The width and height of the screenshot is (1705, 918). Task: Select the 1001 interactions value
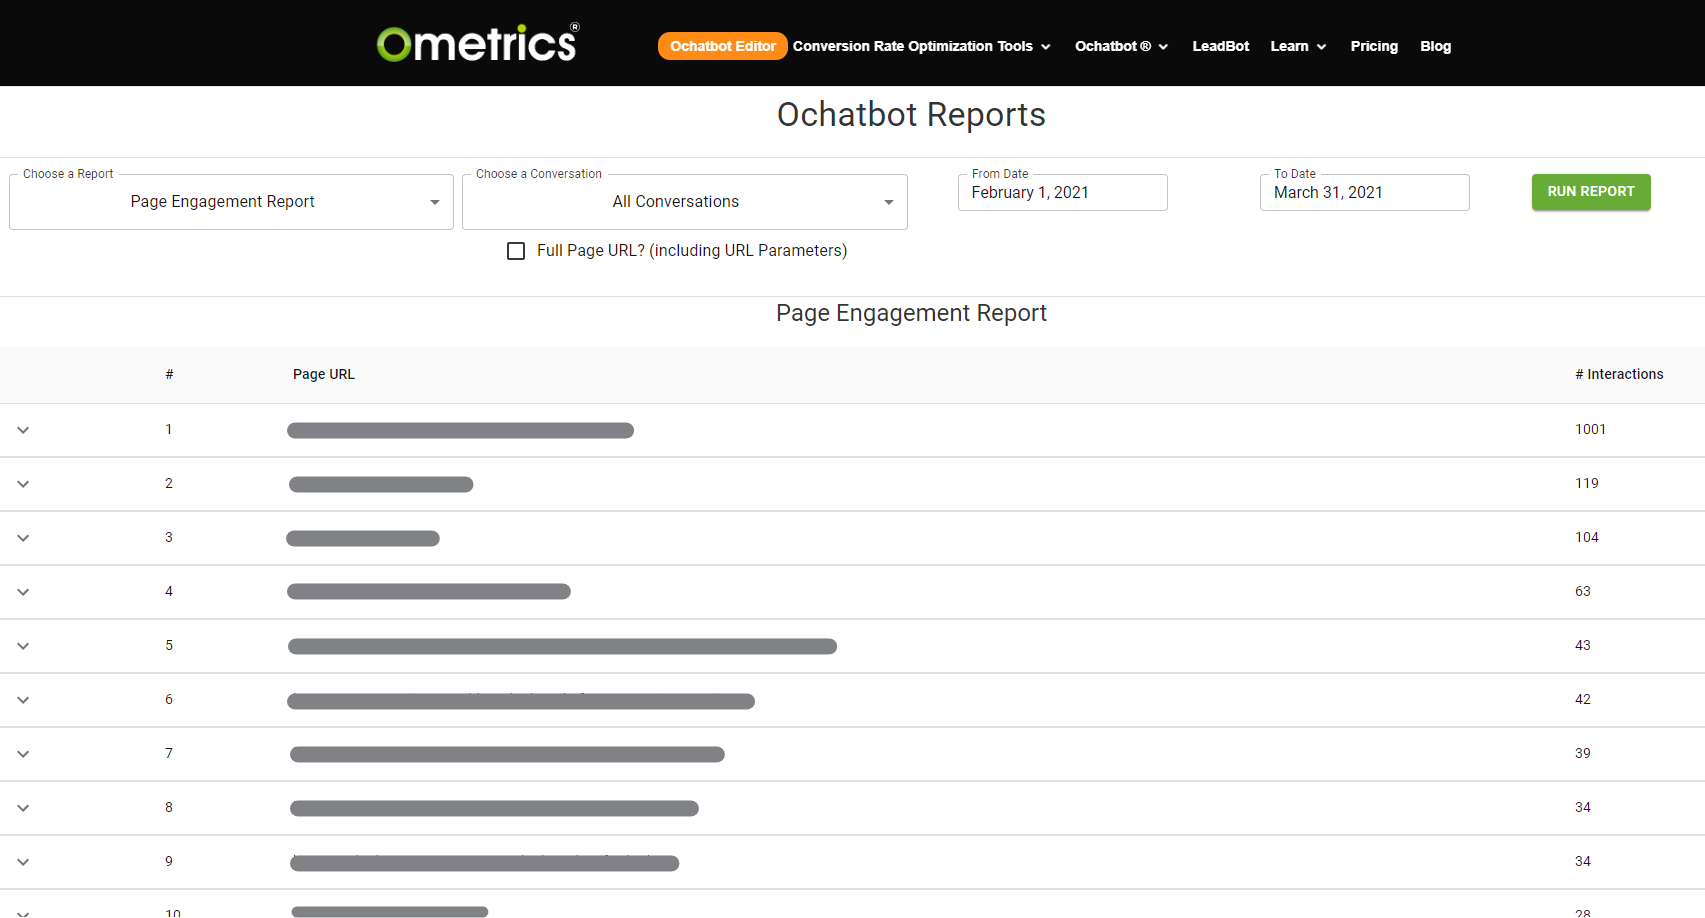point(1590,429)
